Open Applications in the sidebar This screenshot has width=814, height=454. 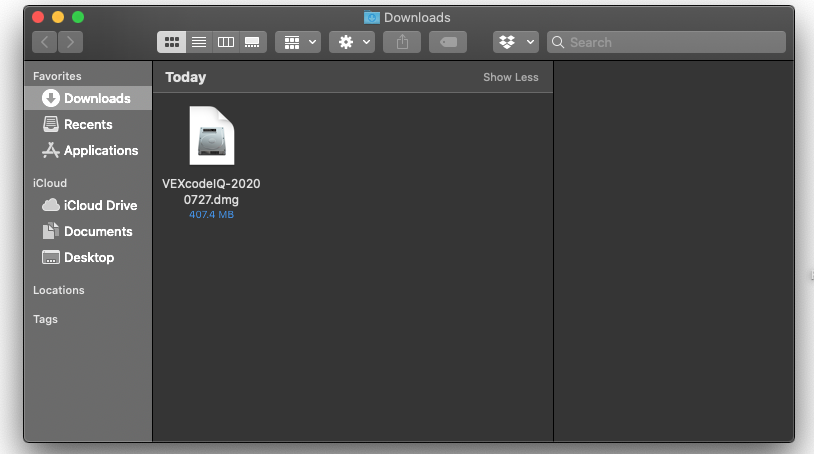click(x=88, y=150)
